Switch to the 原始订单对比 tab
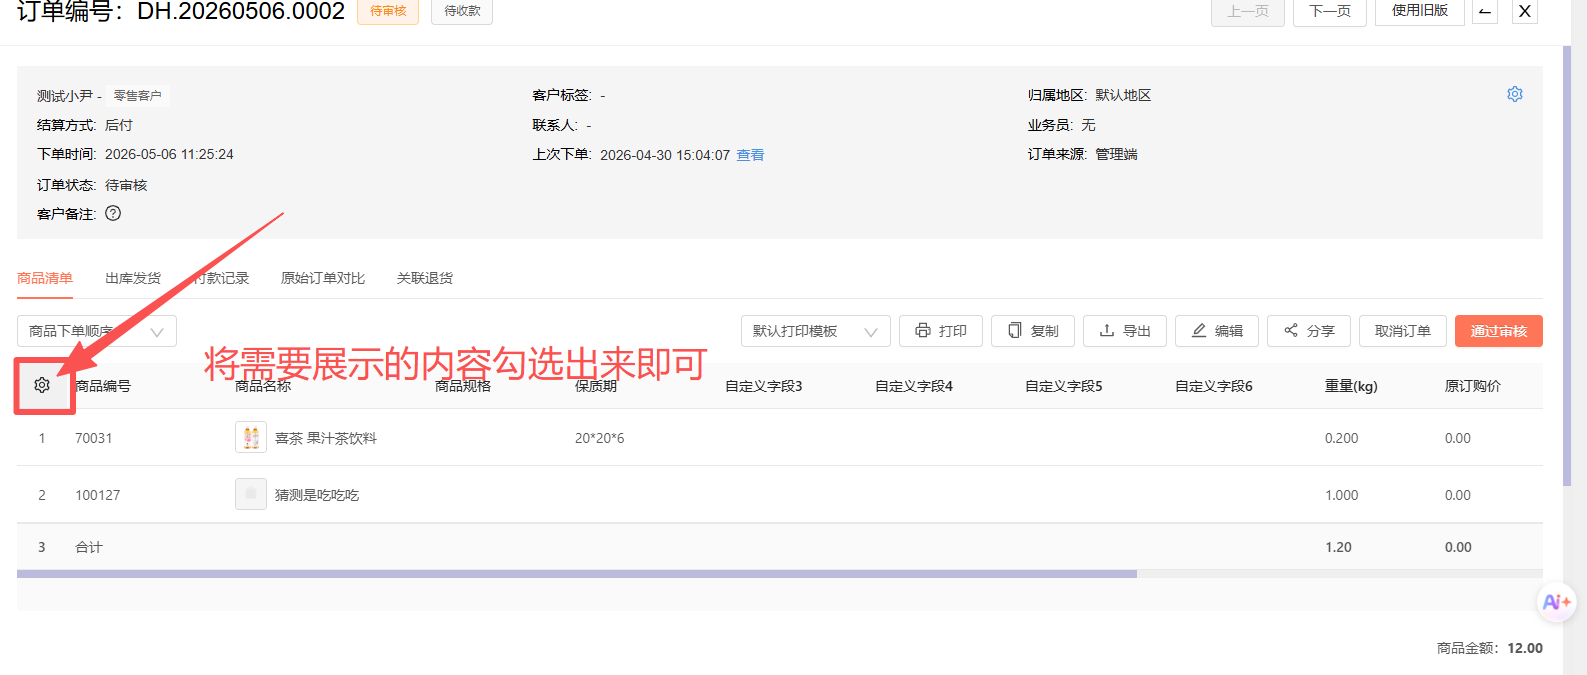This screenshot has width=1587, height=675. click(x=323, y=278)
